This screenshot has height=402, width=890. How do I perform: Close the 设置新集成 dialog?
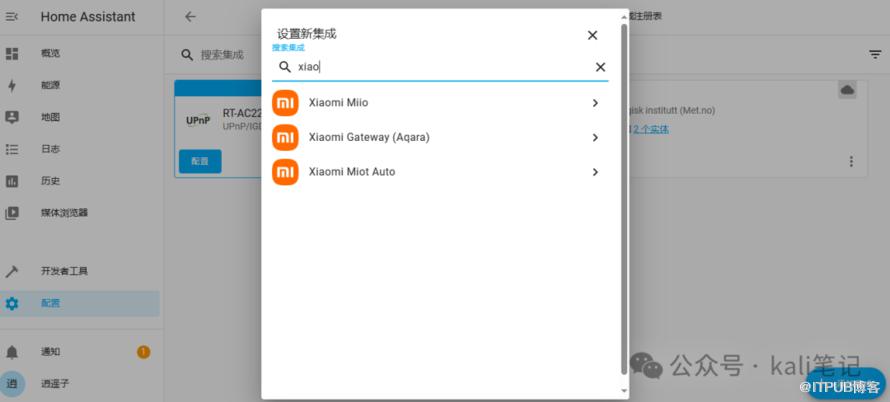(x=593, y=35)
